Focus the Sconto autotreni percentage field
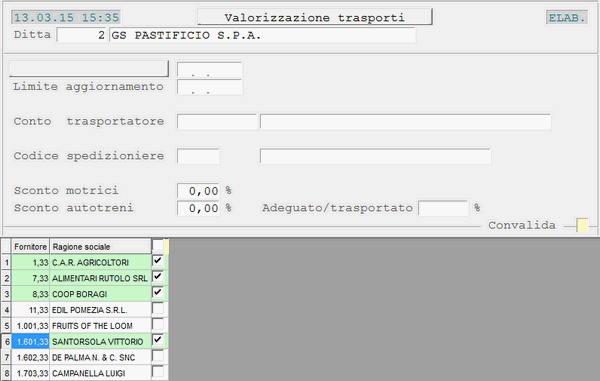This screenshot has height=381, width=600. point(198,208)
